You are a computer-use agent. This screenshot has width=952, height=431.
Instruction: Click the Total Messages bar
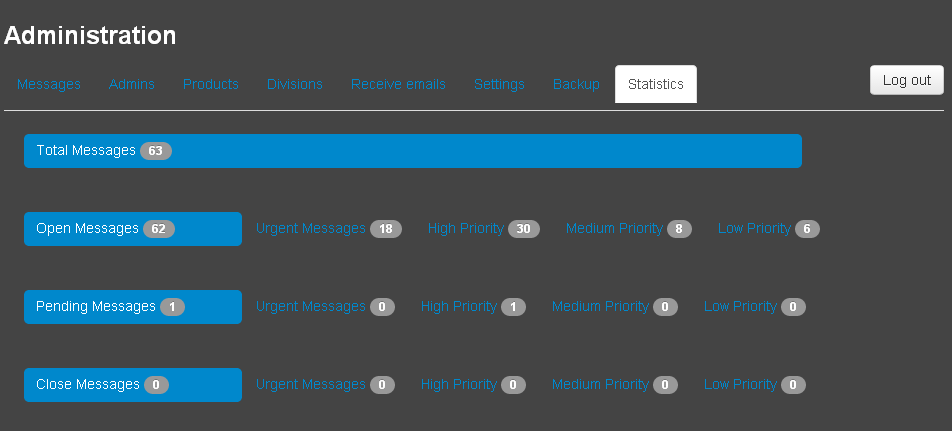412,151
